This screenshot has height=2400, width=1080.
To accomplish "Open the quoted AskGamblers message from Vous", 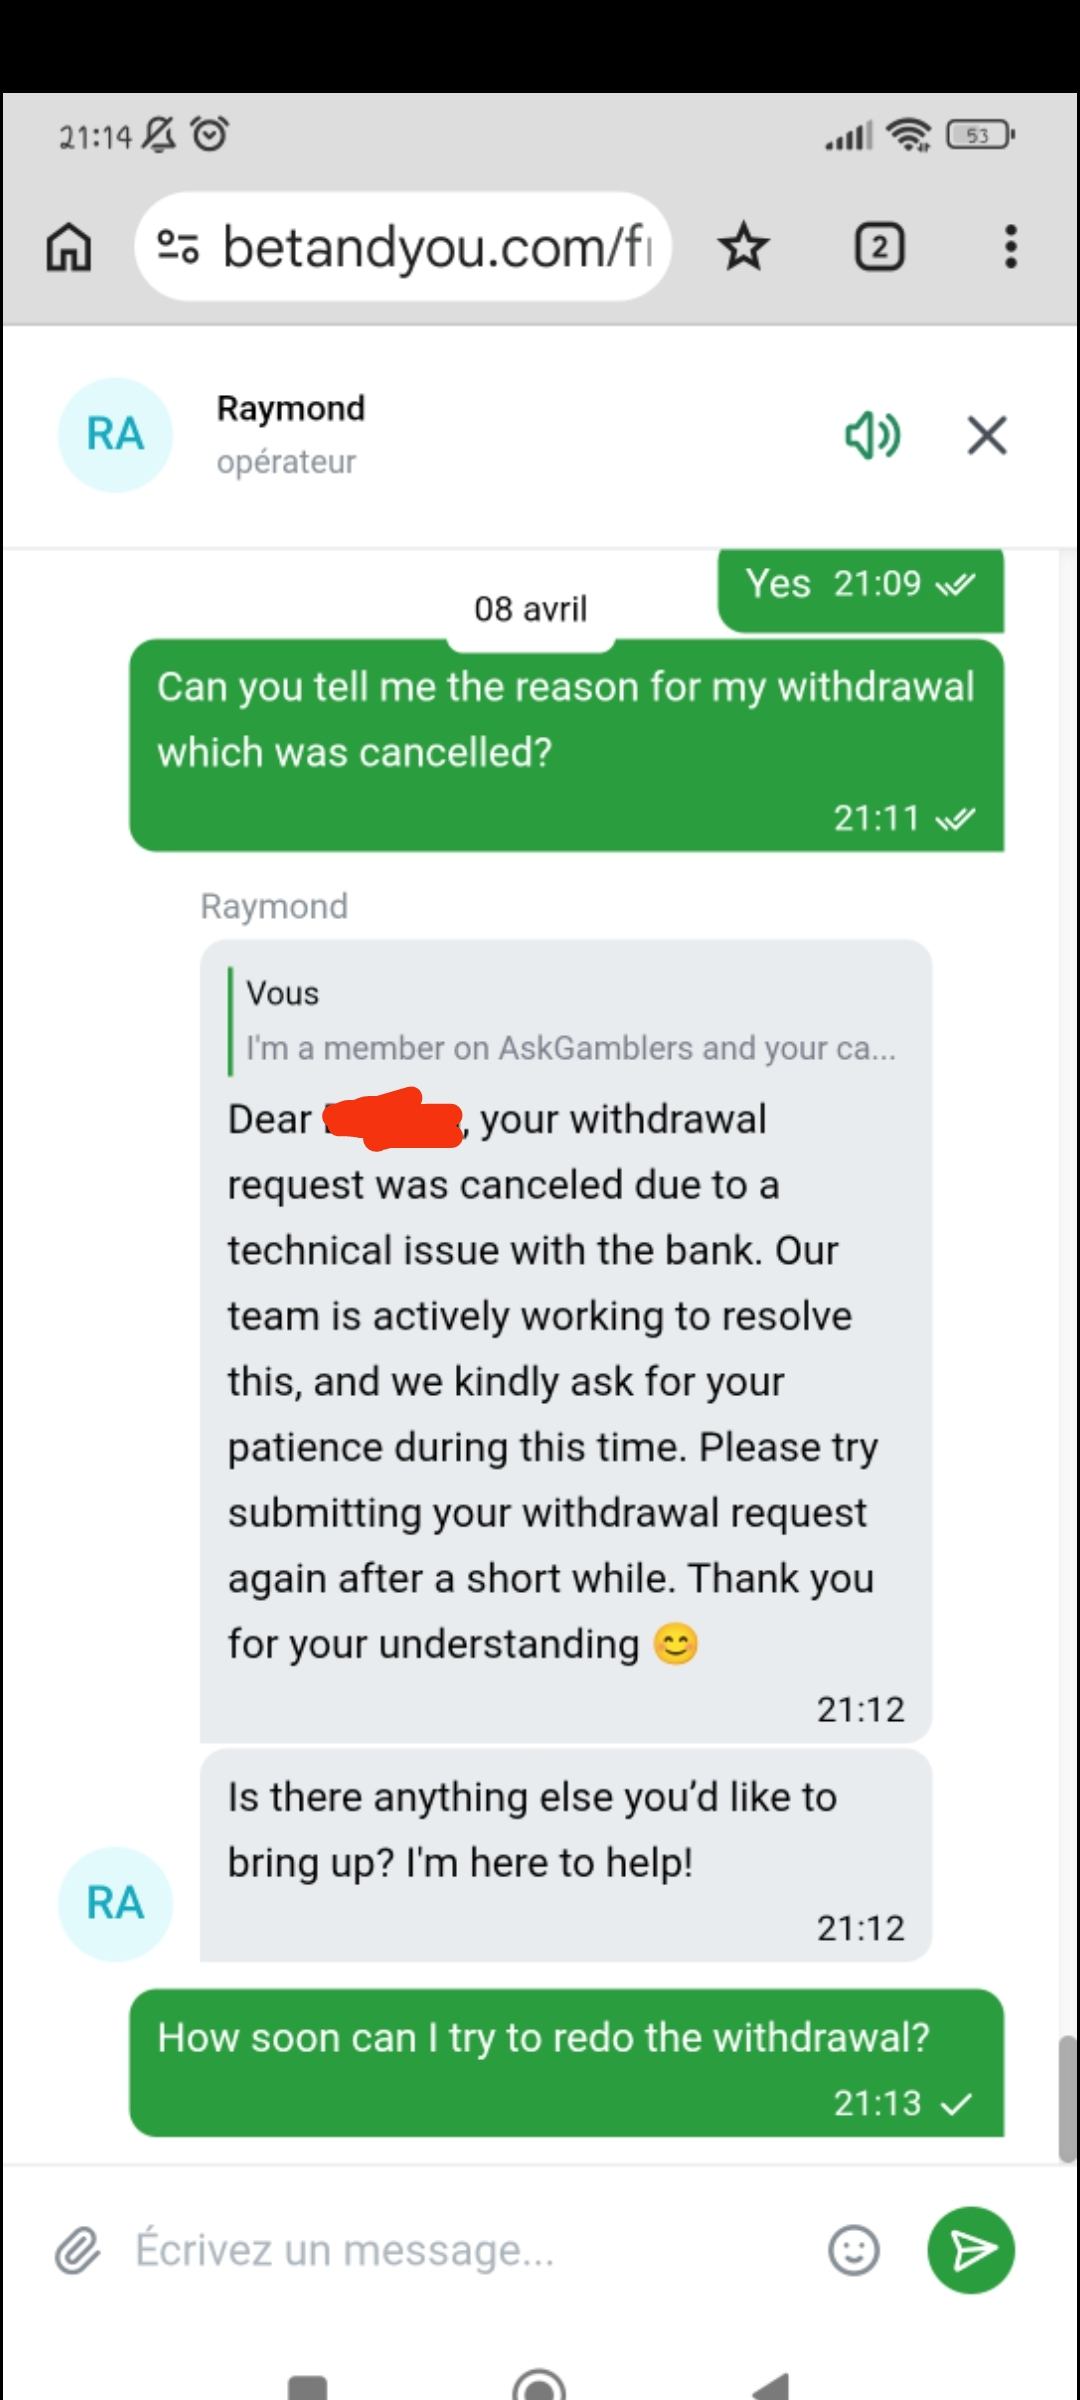I will point(563,1021).
